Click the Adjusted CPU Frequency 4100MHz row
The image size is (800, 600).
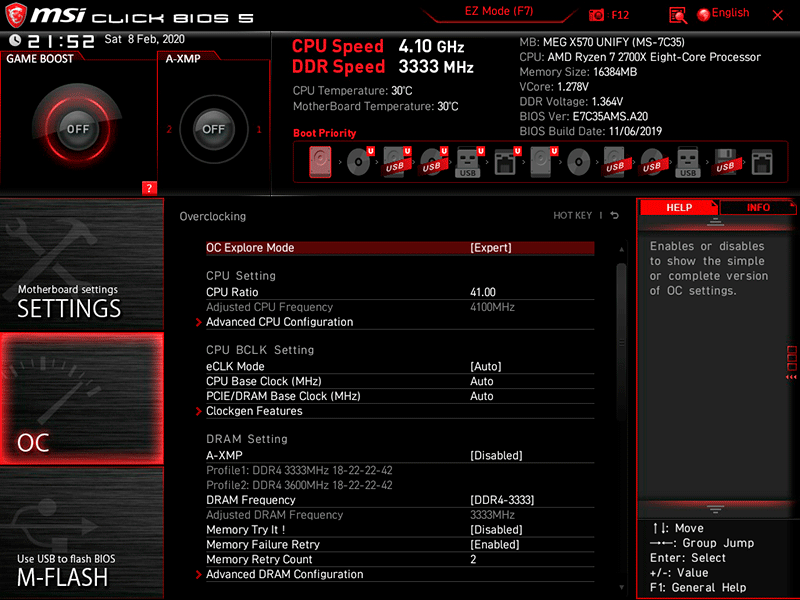point(400,307)
